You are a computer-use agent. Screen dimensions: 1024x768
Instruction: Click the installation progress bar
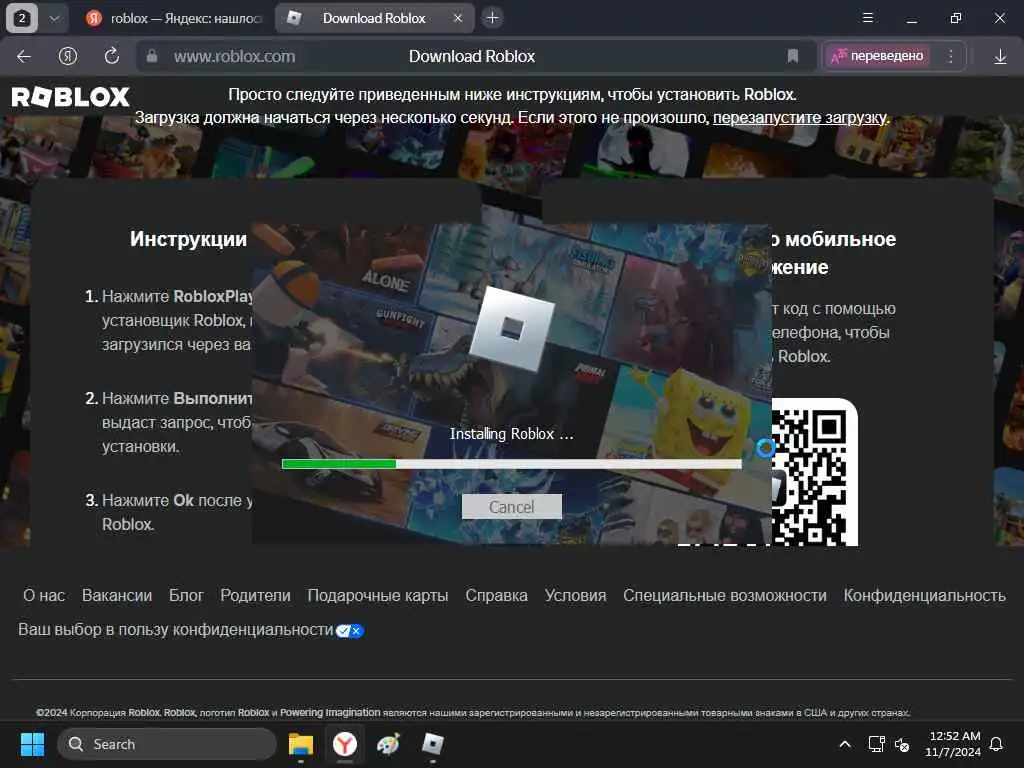(x=511, y=464)
